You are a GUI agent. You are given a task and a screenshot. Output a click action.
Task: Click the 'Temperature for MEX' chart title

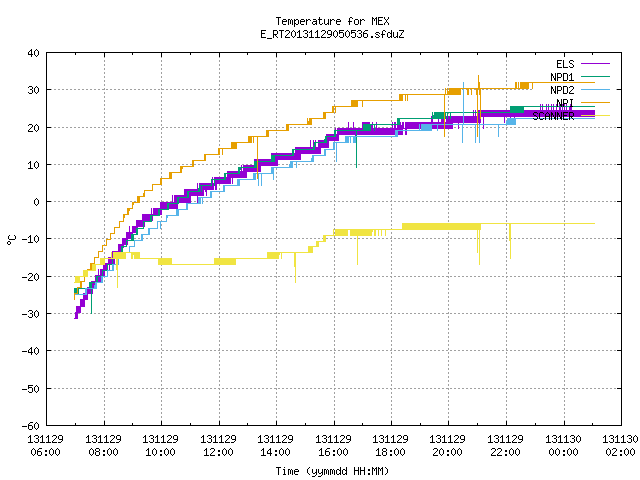(x=332, y=21)
